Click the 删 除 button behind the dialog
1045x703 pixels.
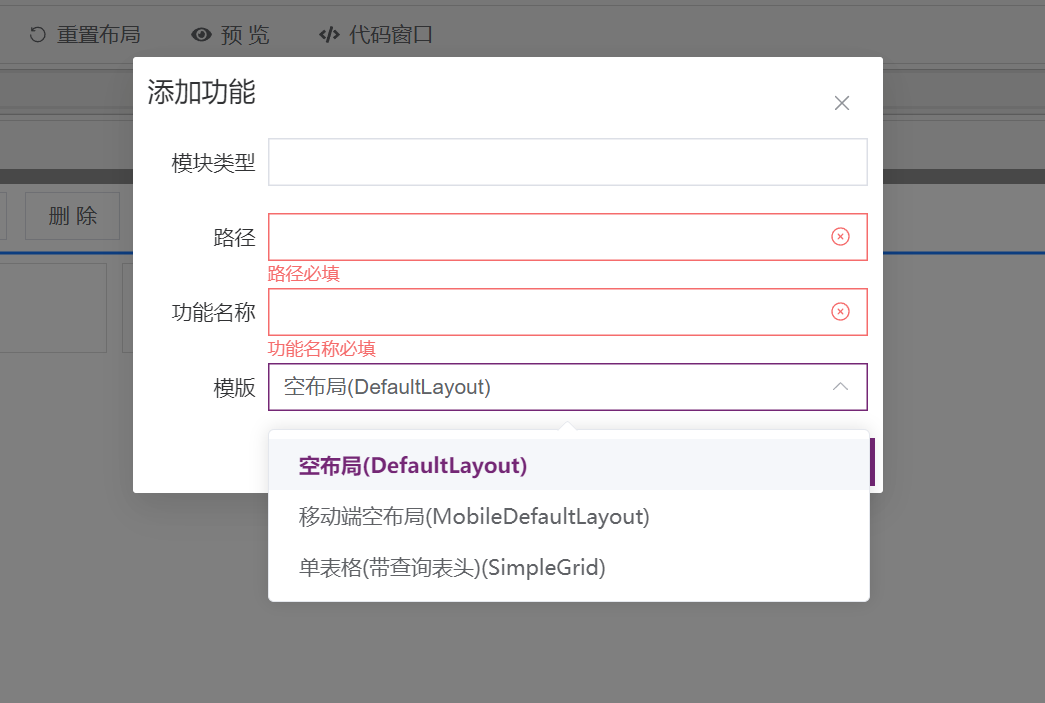[x=73, y=216]
